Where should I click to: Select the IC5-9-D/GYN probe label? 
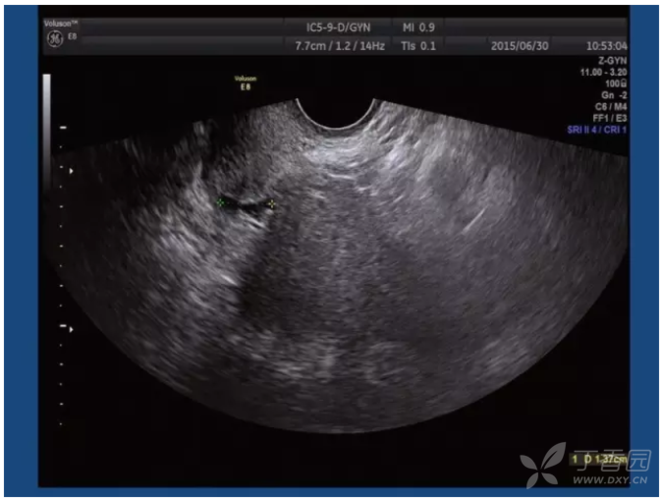[338, 27]
